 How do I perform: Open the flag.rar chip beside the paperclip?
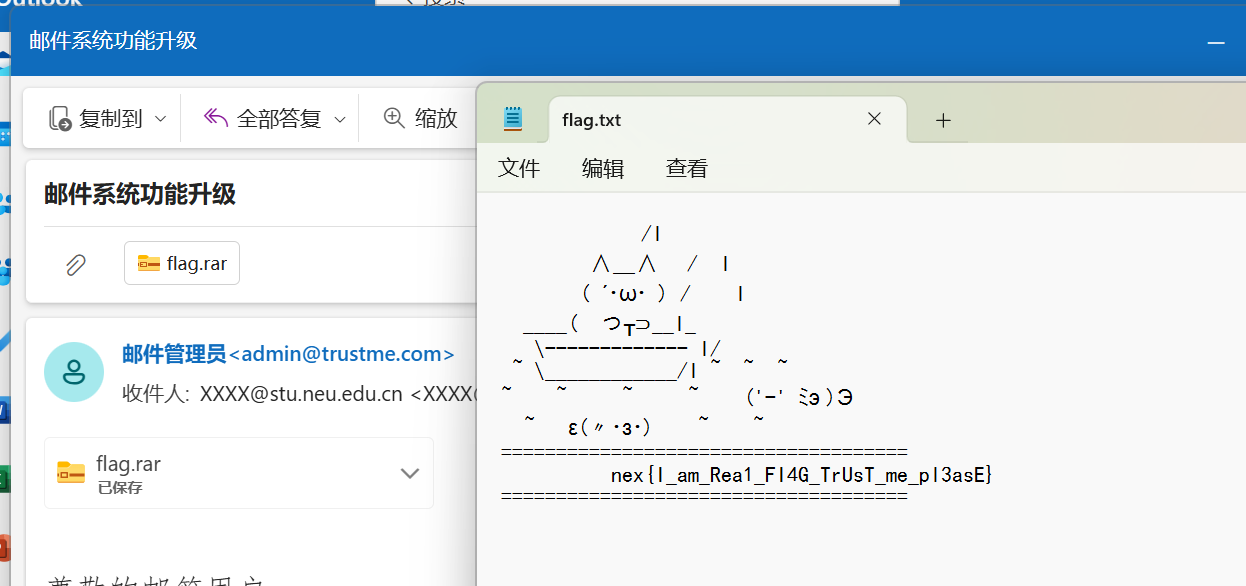point(182,264)
